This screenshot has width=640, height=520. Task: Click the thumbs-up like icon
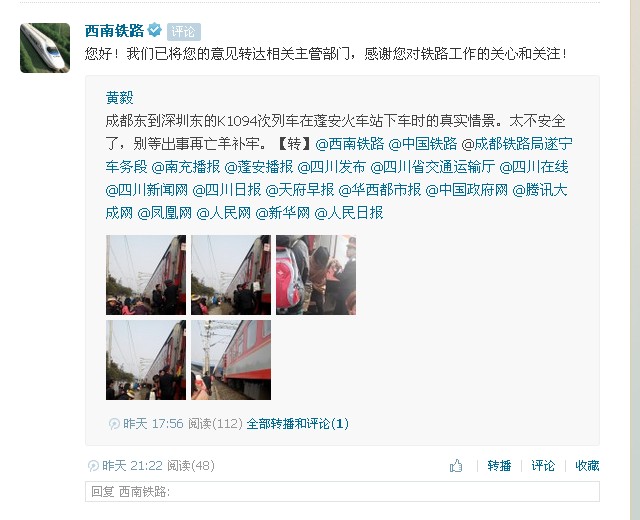456,465
